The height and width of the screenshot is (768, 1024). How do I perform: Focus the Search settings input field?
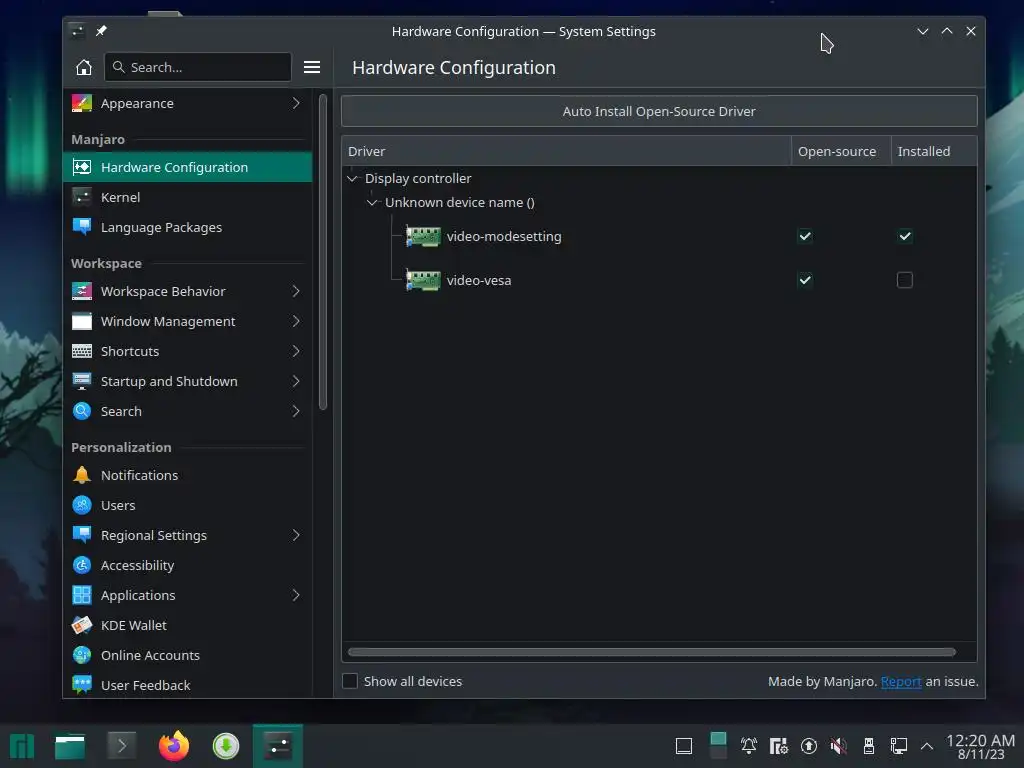point(198,67)
